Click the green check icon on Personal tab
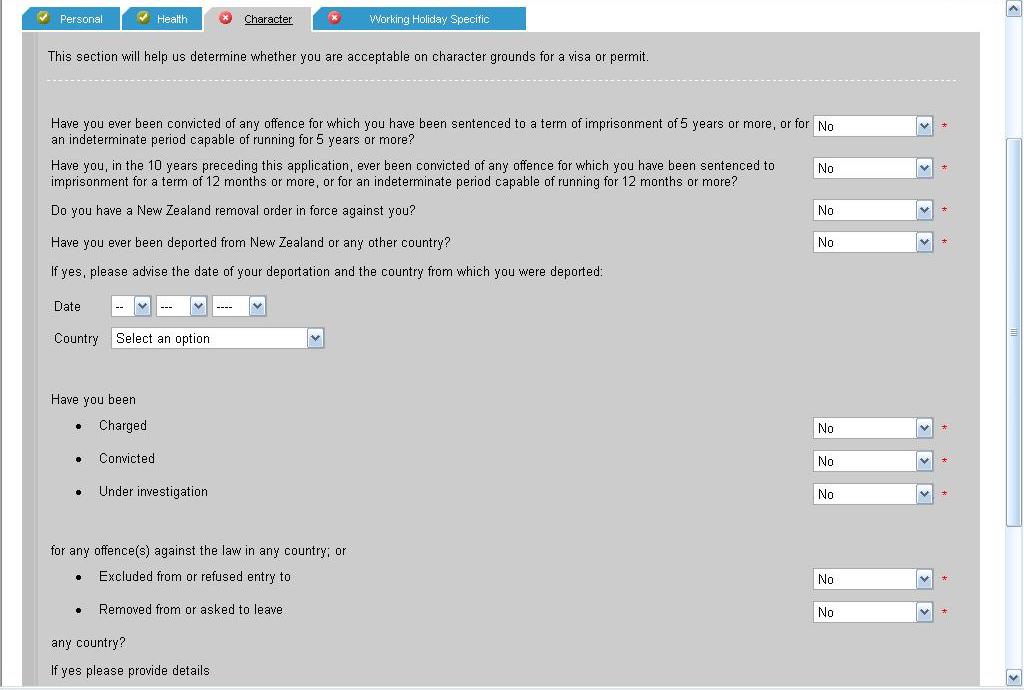Viewport: 1024px width, 690px height. pyautogui.click(x=43, y=18)
